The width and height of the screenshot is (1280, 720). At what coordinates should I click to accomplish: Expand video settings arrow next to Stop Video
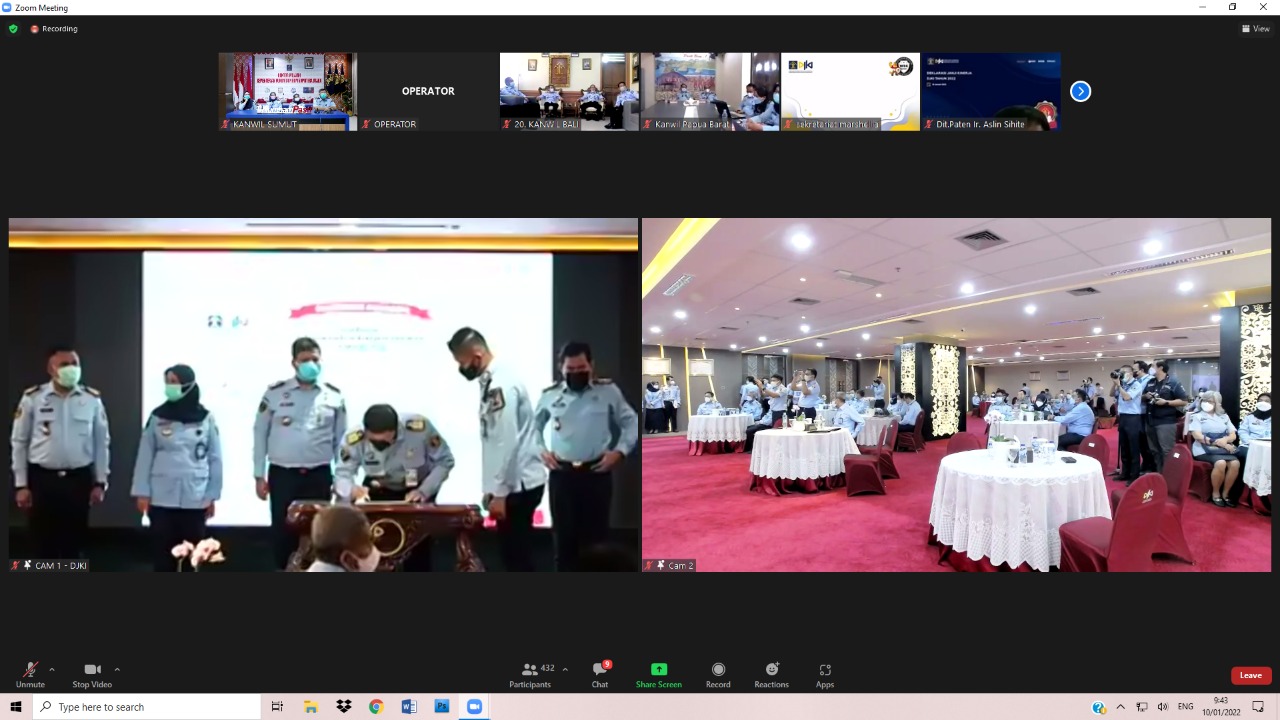tap(117, 669)
